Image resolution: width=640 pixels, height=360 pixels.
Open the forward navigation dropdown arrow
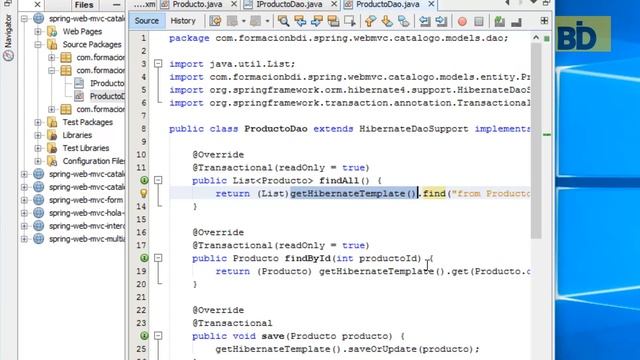tap(267, 21)
